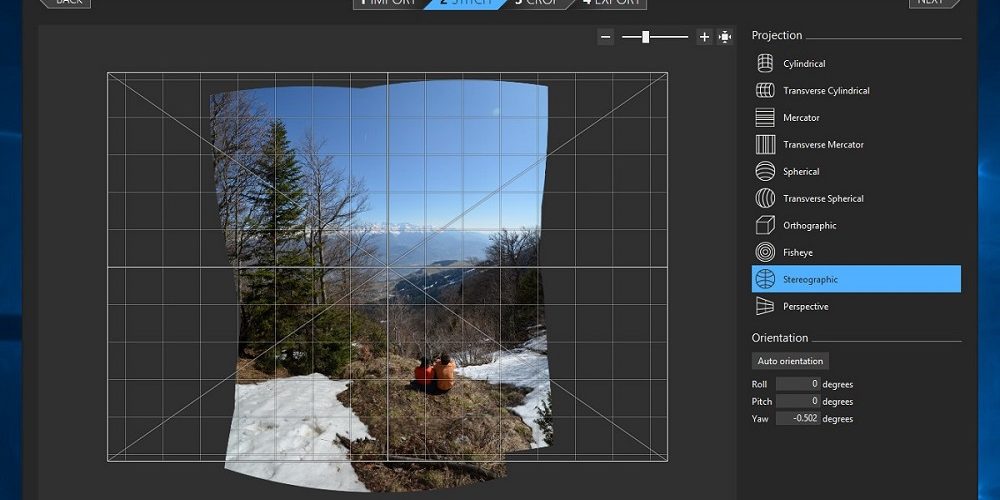Zoom out with the minus button
This screenshot has width=1000, height=500.
pyautogui.click(x=605, y=37)
